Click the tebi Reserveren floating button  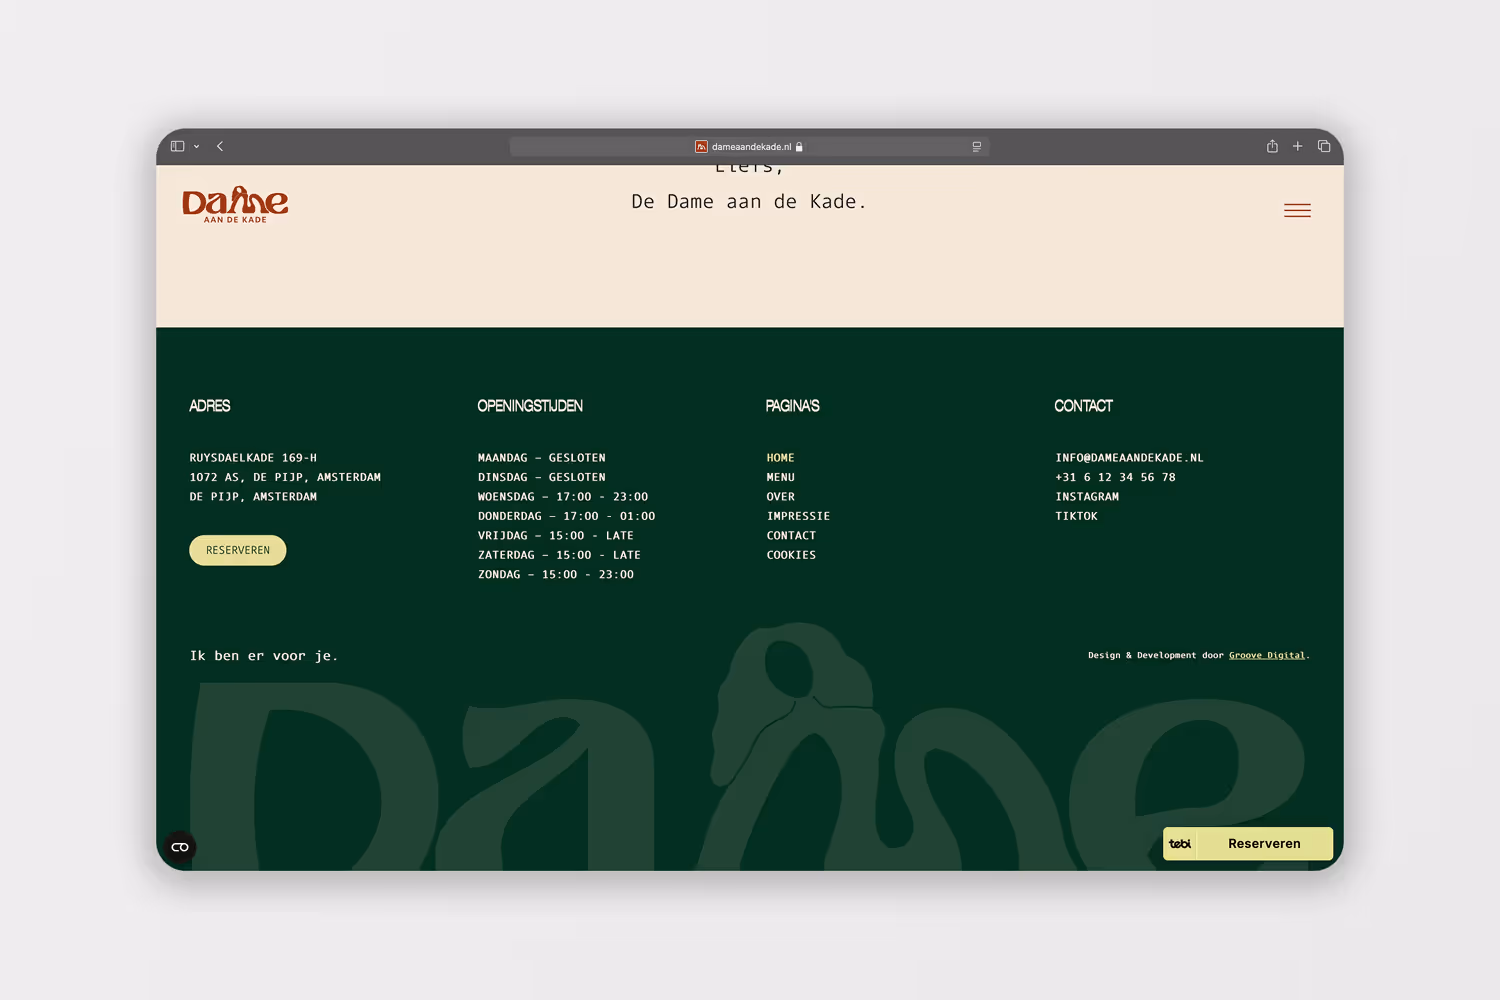(1248, 843)
